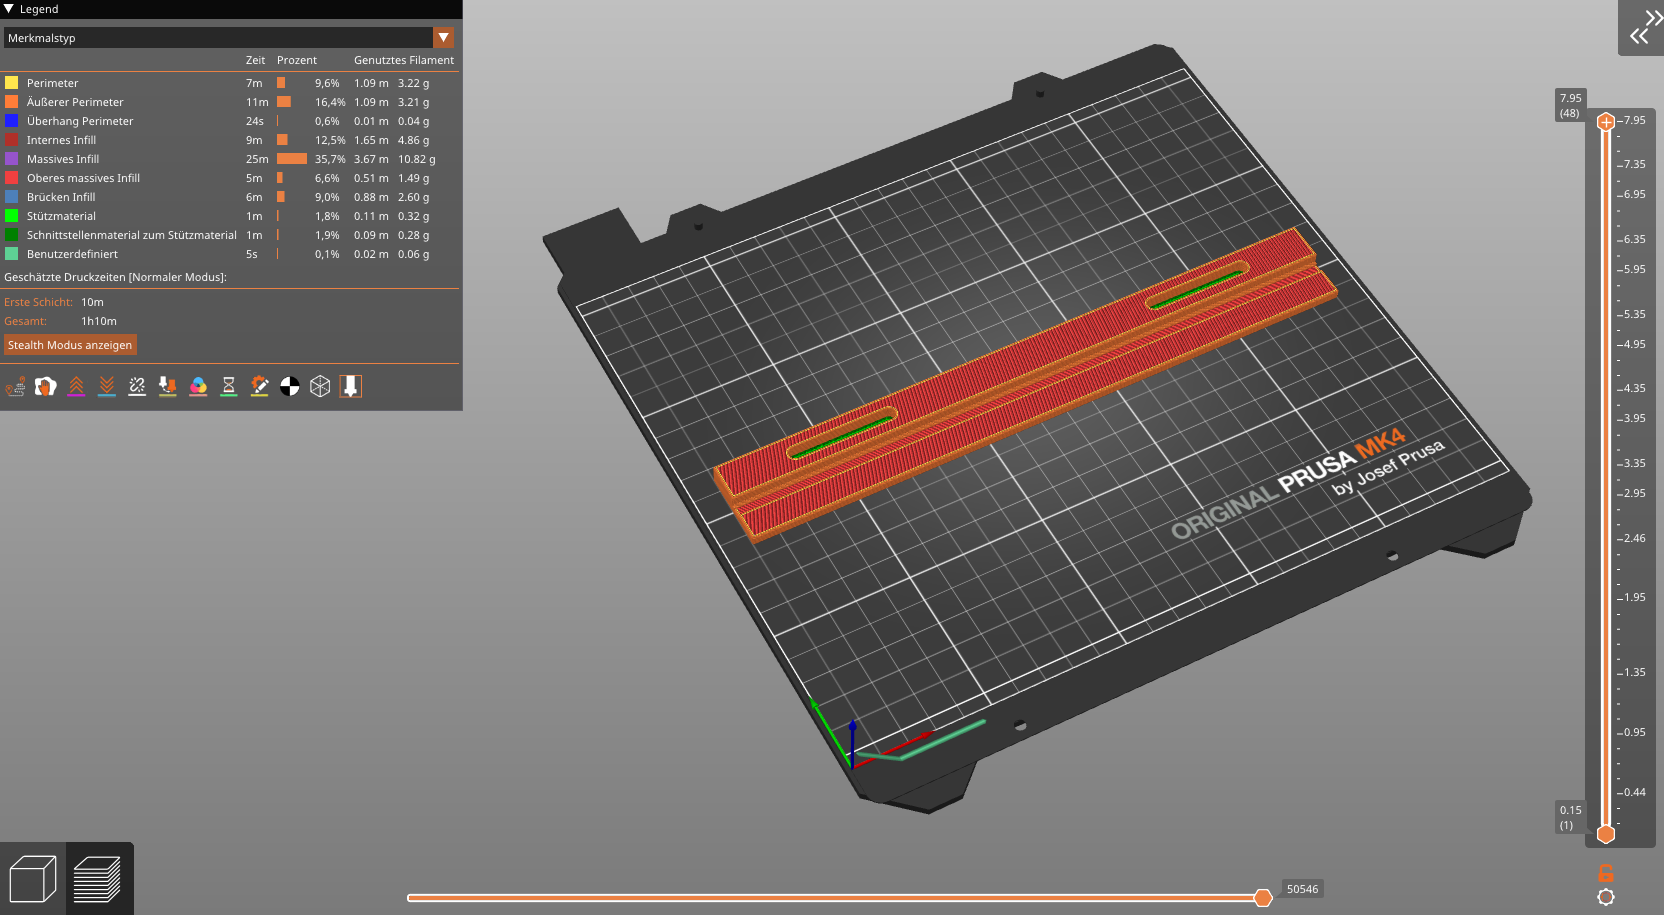Click the 4.95 tick on the layer ruler
The image size is (1664, 915).
(1634, 344)
